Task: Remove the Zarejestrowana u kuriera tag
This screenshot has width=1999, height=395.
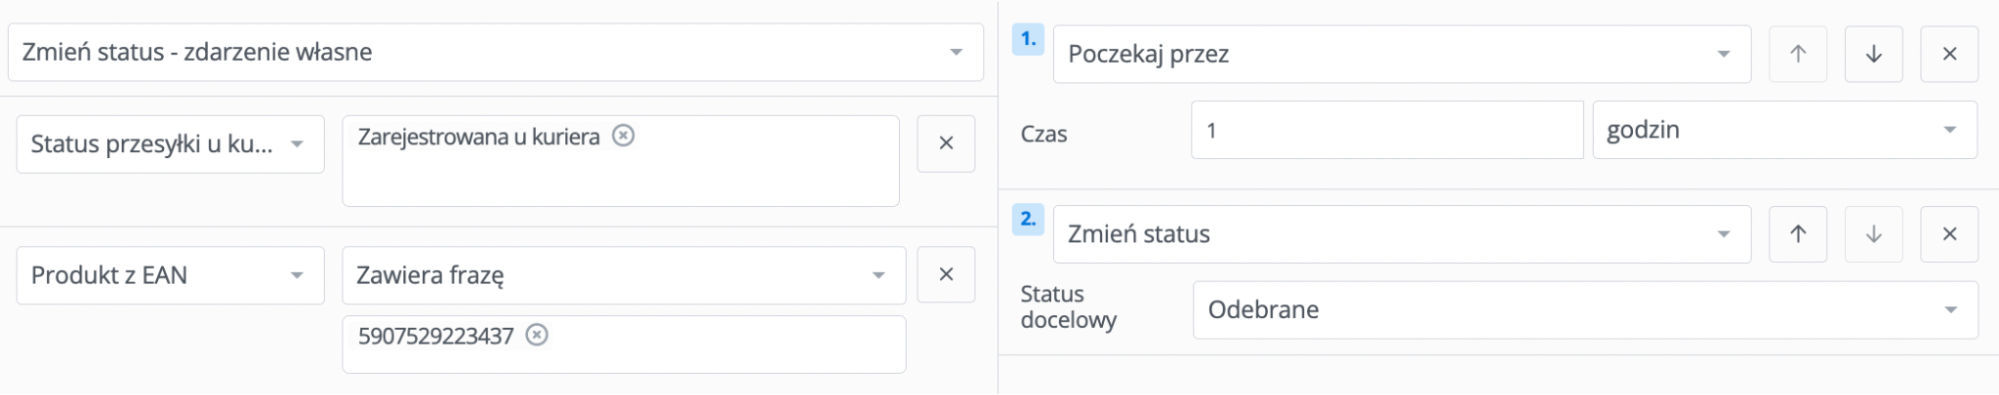Action: click(x=623, y=135)
